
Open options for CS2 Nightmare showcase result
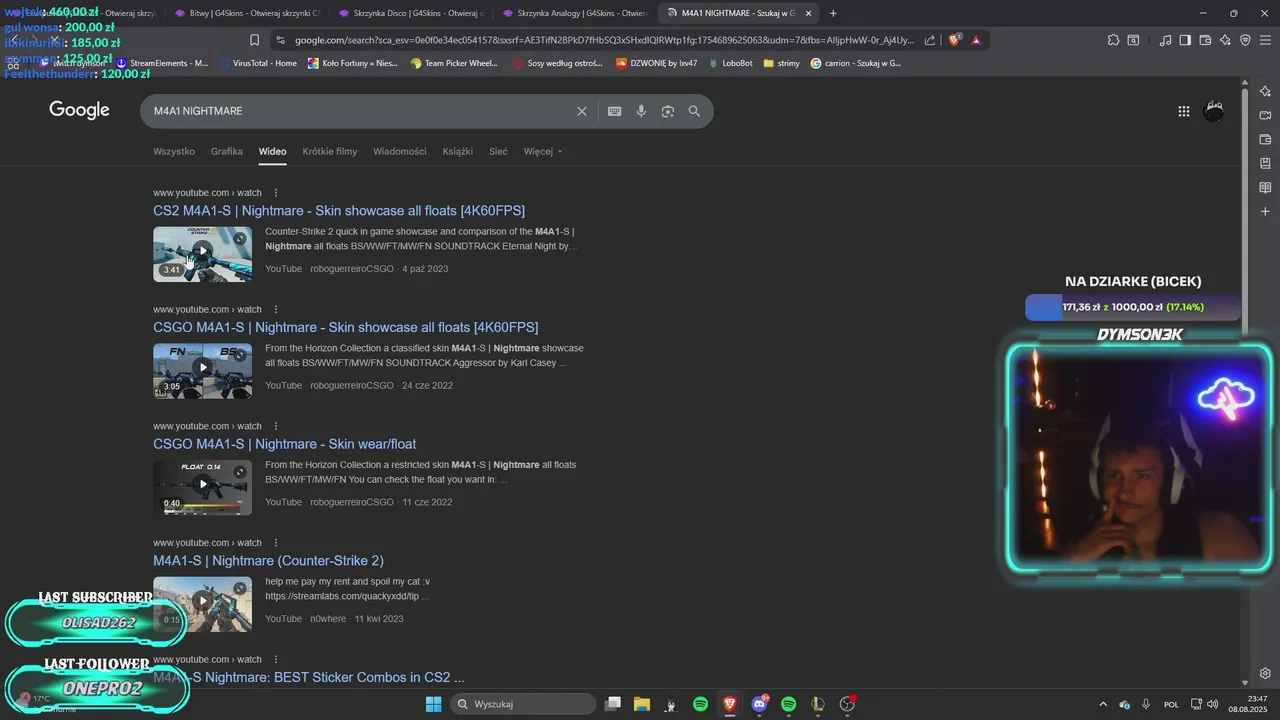276,193
